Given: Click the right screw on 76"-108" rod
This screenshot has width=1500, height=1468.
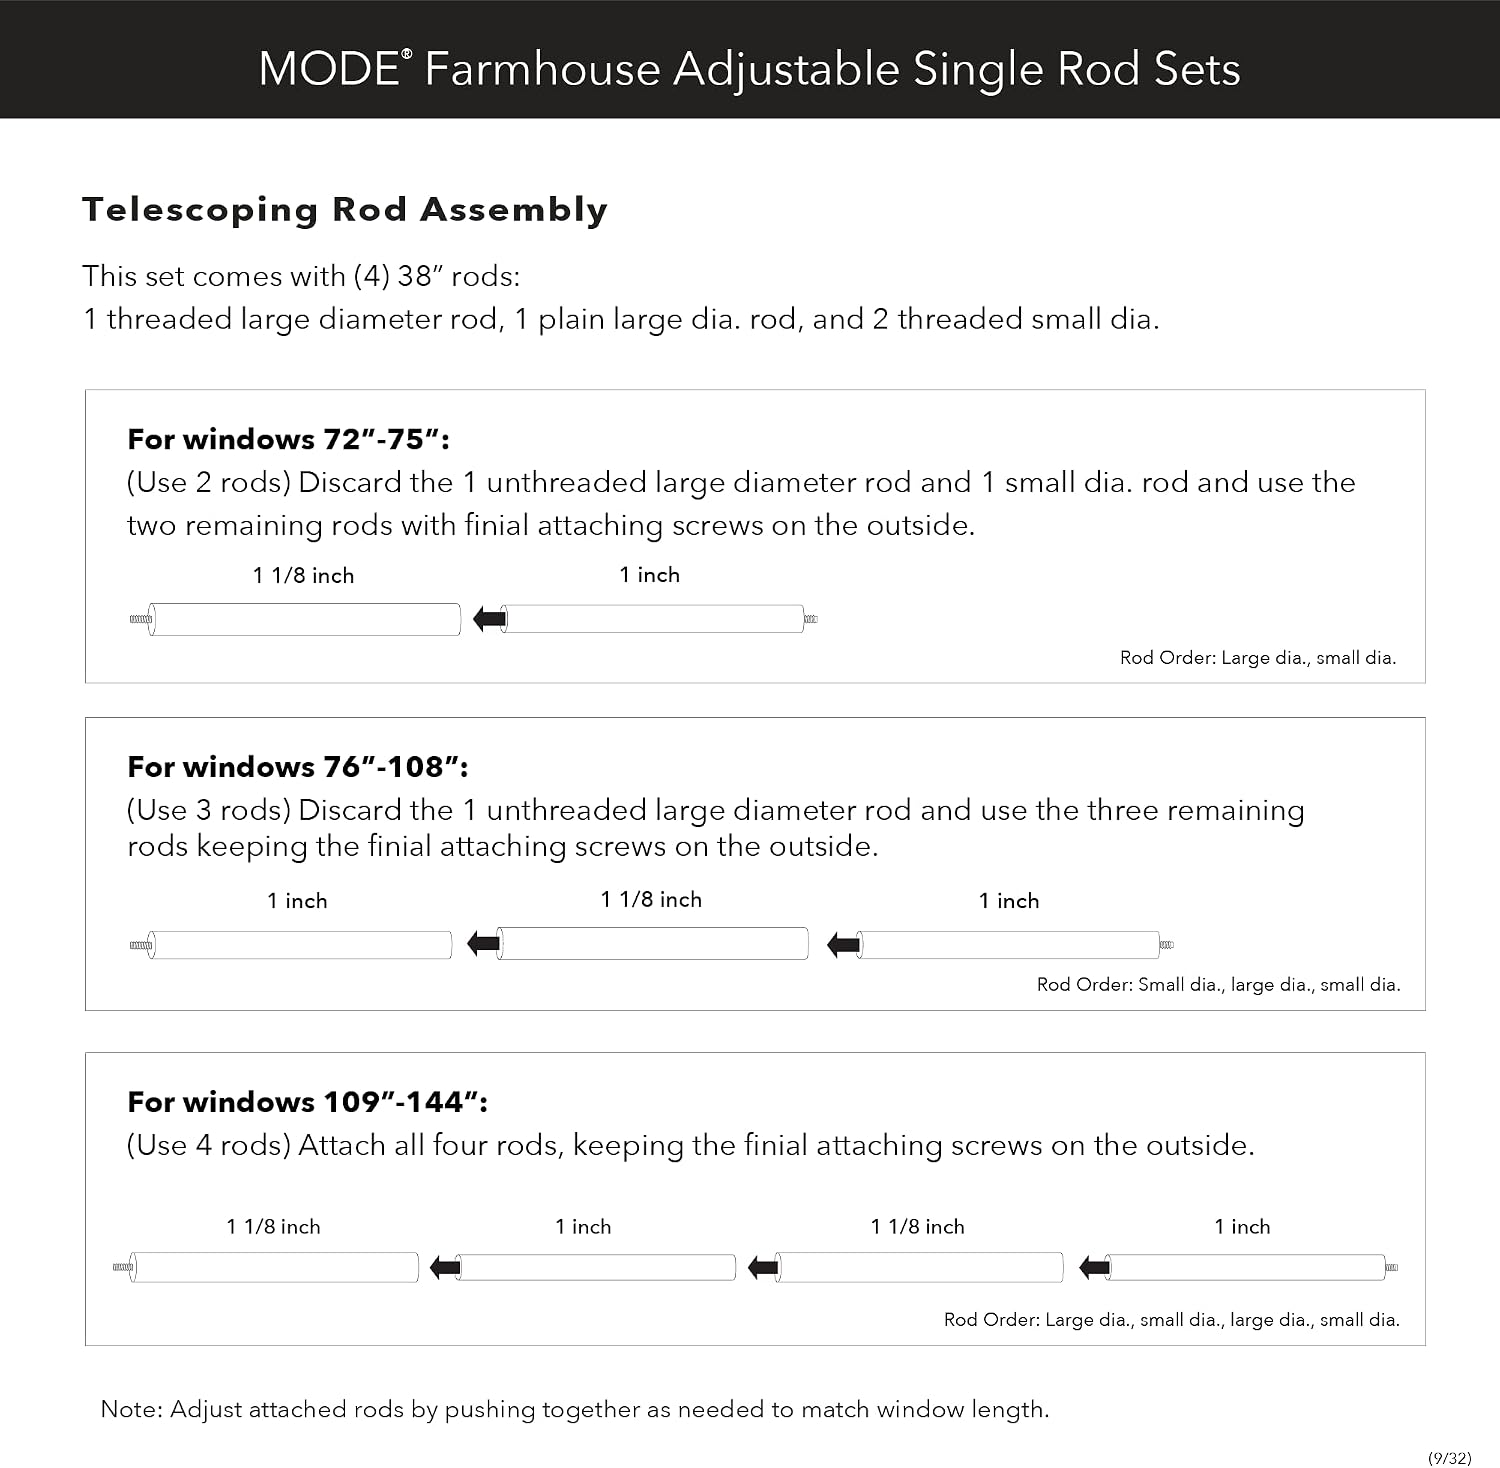Looking at the screenshot, I should (1166, 944).
